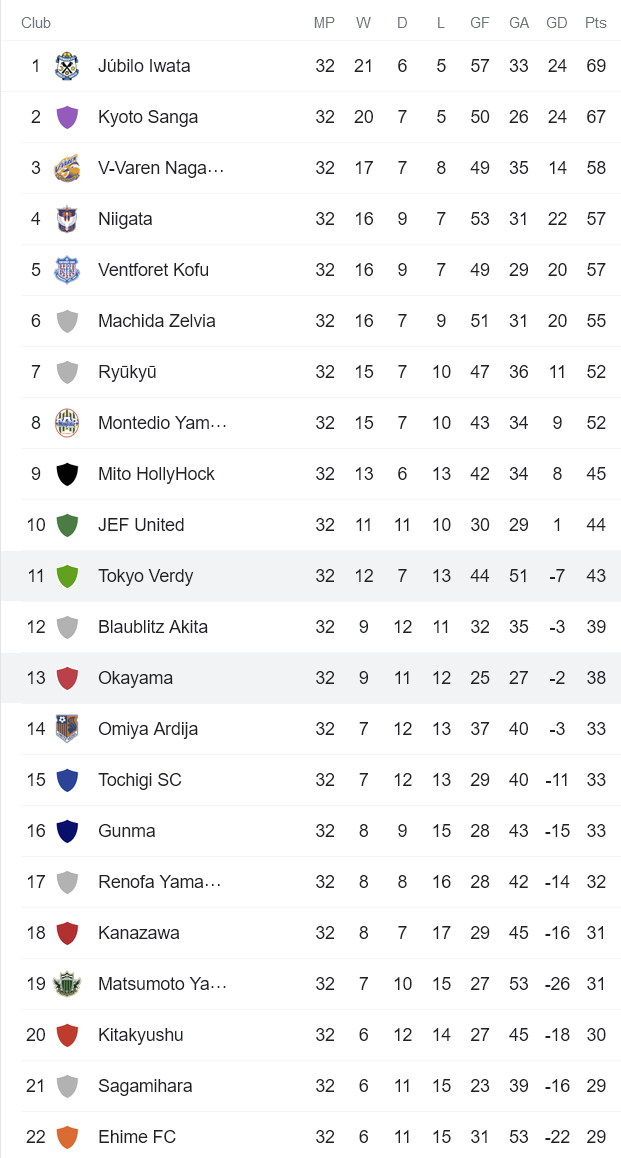Viewport: 621px width, 1158px height.
Task: Open the Ventforet Kofu badge
Action: click(66, 270)
